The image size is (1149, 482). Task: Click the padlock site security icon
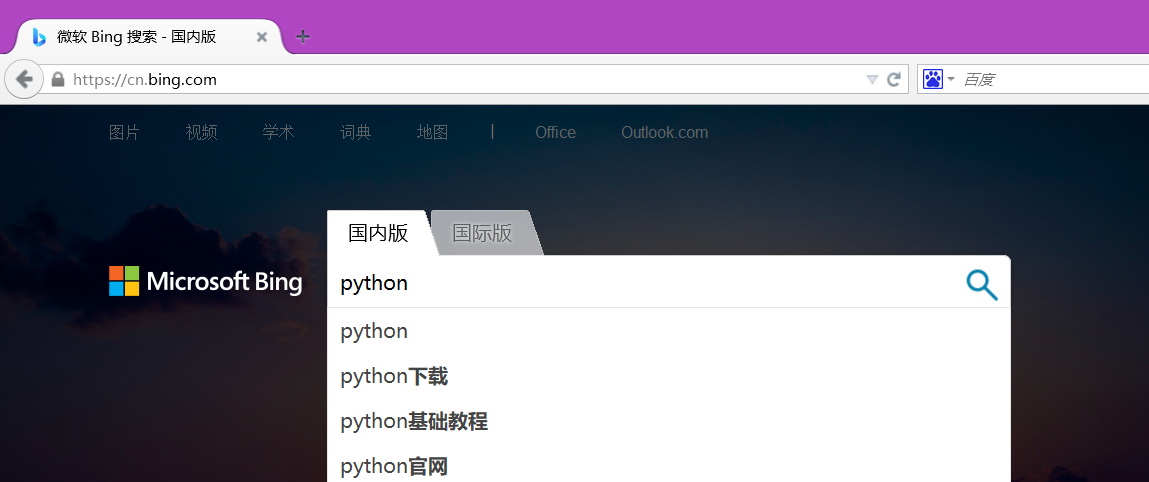(58, 79)
